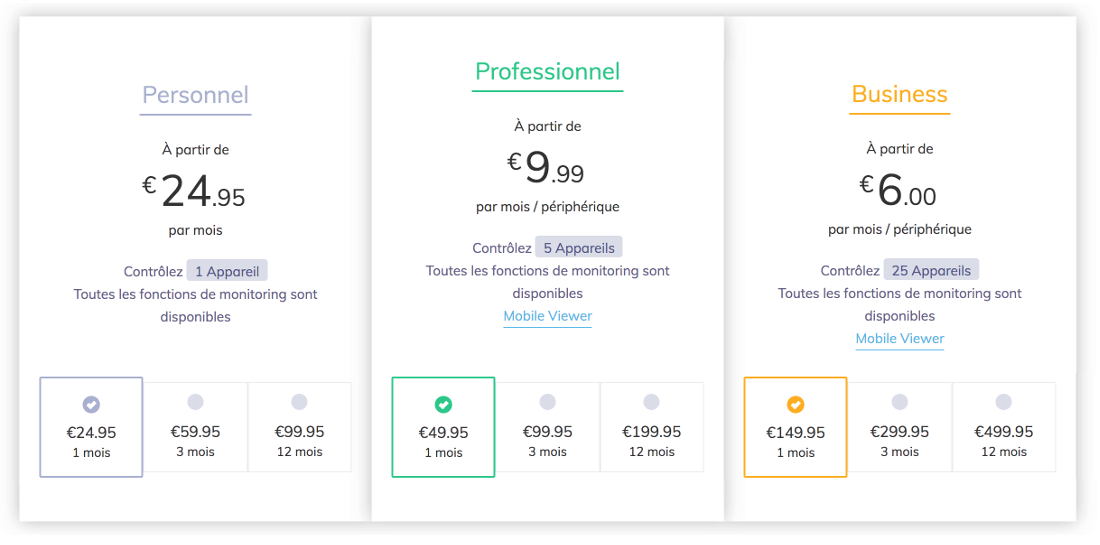Pick Business 3 mois radio at €299.95
Image resolution: width=1100 pixels, height=545 pixels.
tap(899, 402)
